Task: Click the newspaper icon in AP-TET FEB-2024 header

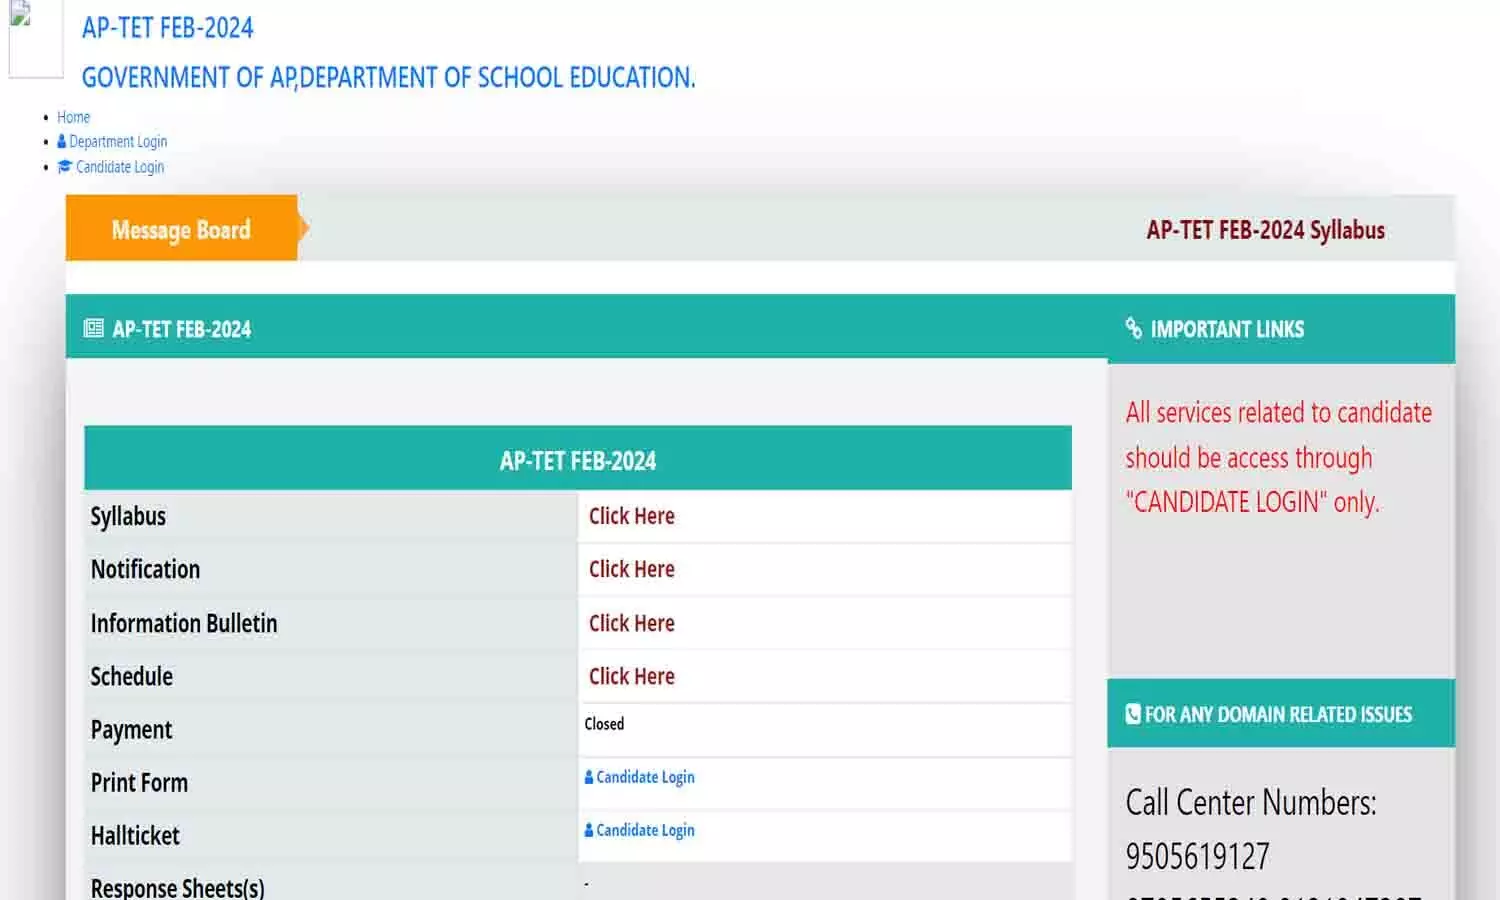Action: coord(93,329)
